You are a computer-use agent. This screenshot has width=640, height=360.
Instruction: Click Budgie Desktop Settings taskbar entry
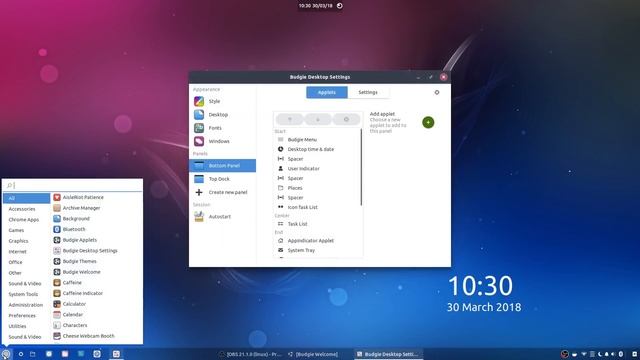point(388,354)
